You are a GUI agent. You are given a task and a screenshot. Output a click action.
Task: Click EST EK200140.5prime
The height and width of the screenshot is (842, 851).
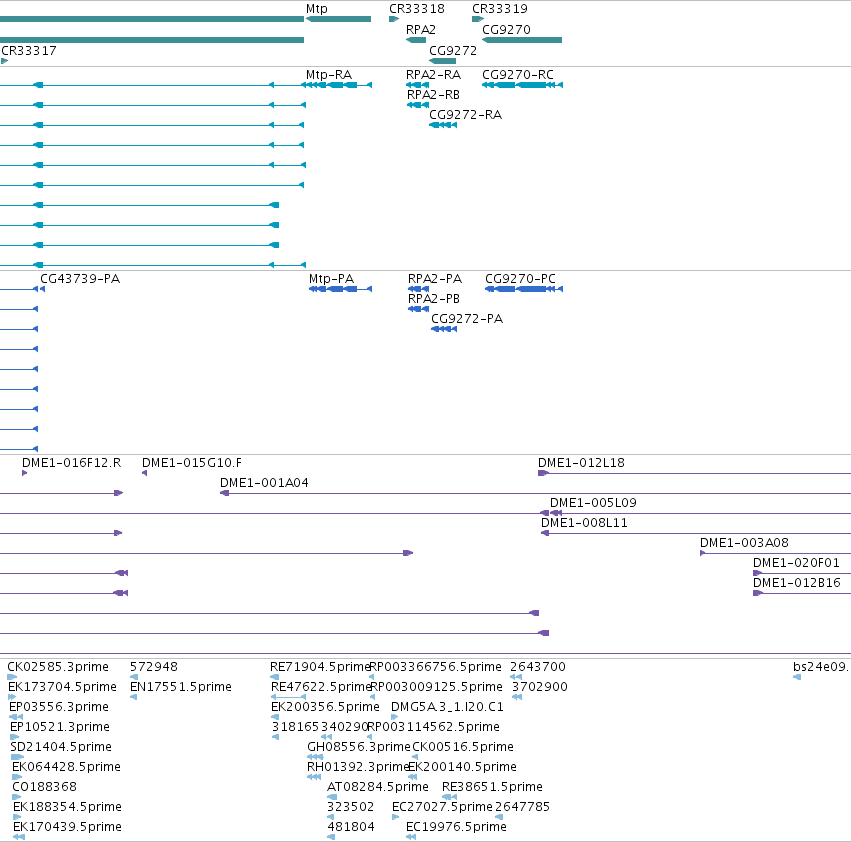pyautogui.click(x=462, y=768)
